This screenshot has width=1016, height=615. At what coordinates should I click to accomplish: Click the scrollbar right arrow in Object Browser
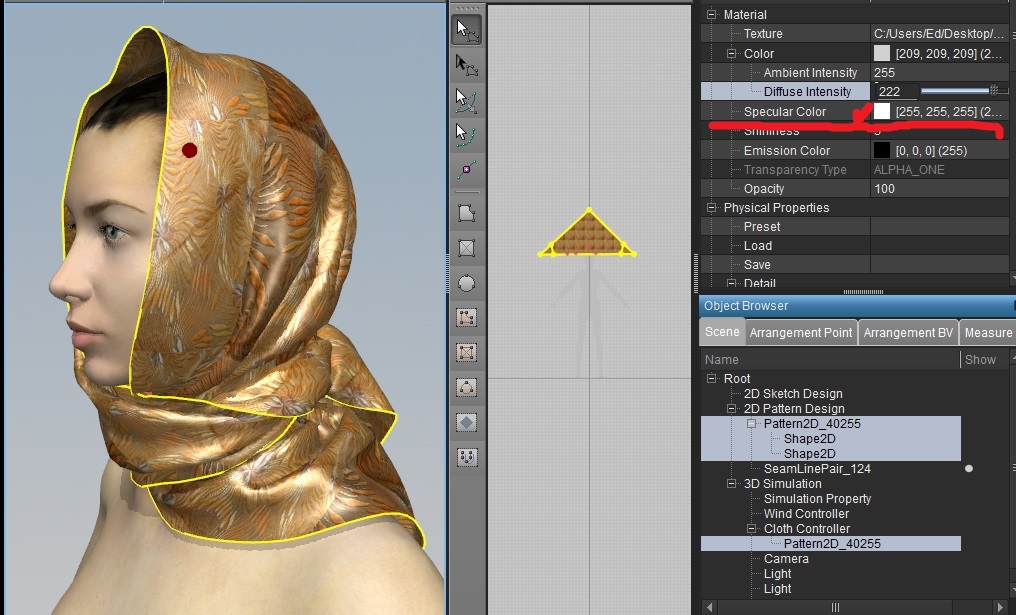[1000, 607]
